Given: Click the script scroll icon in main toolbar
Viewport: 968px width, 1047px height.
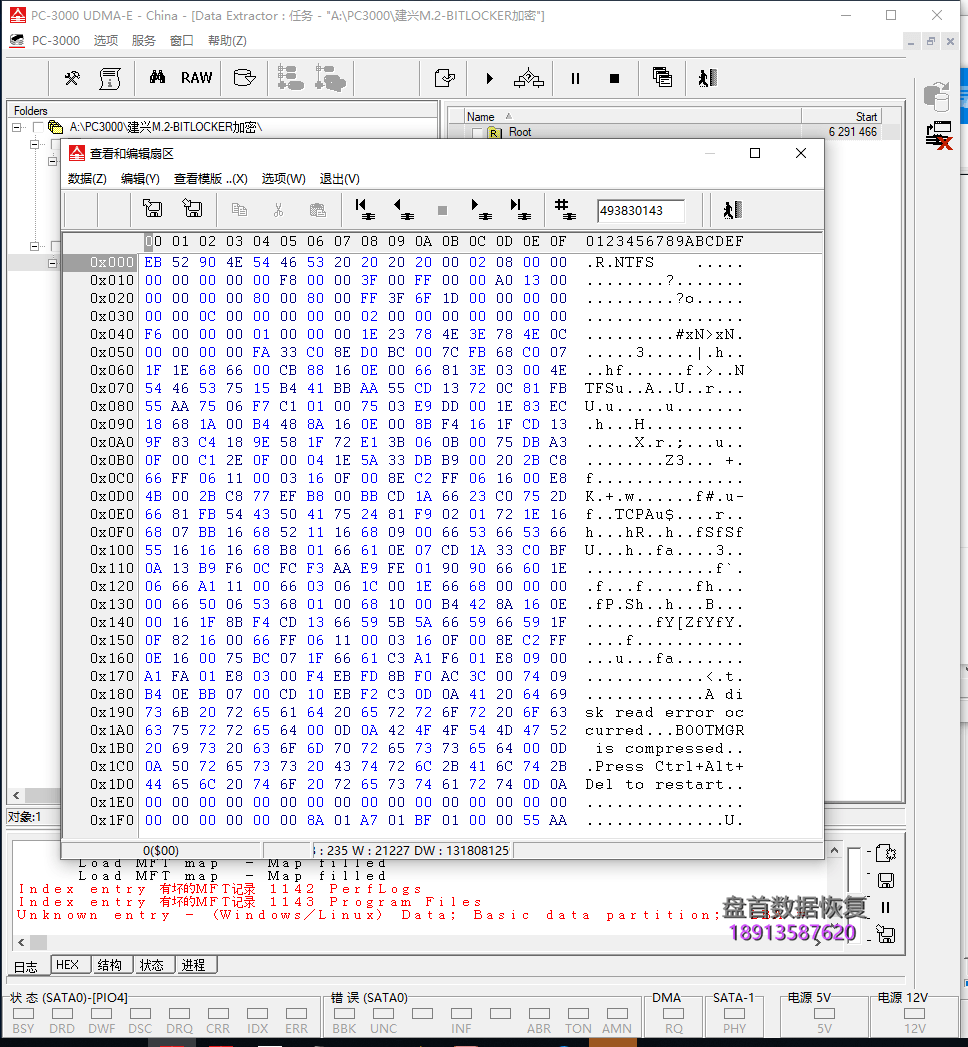Looking at the screenshot, I should (109, 78).
